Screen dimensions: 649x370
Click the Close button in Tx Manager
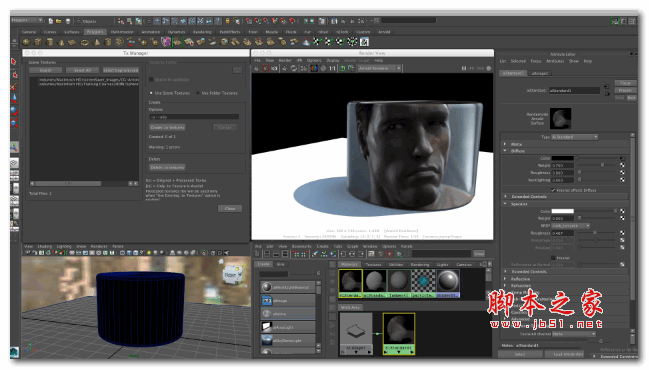[230, 209]
